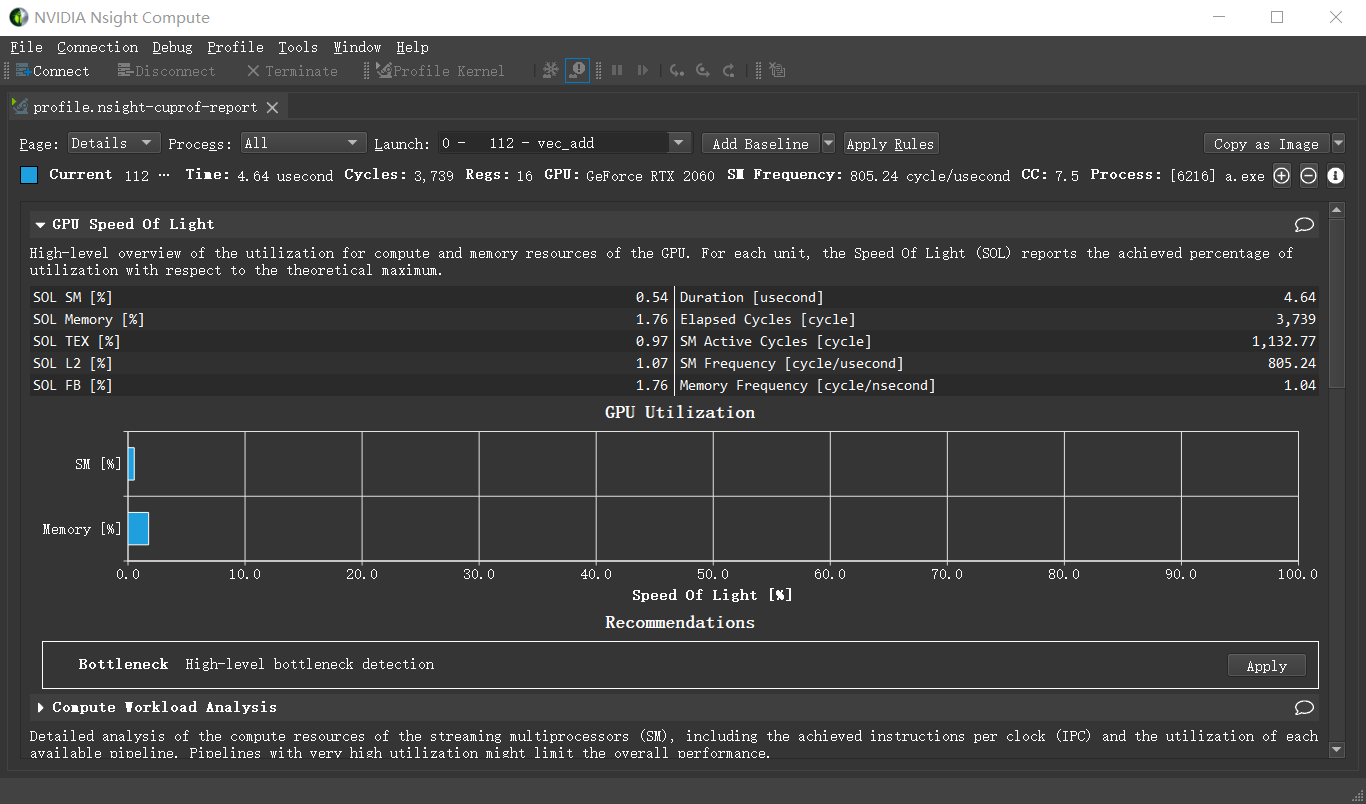Click the Recommendations heading
1366x804 pixels.
[680, 623]
